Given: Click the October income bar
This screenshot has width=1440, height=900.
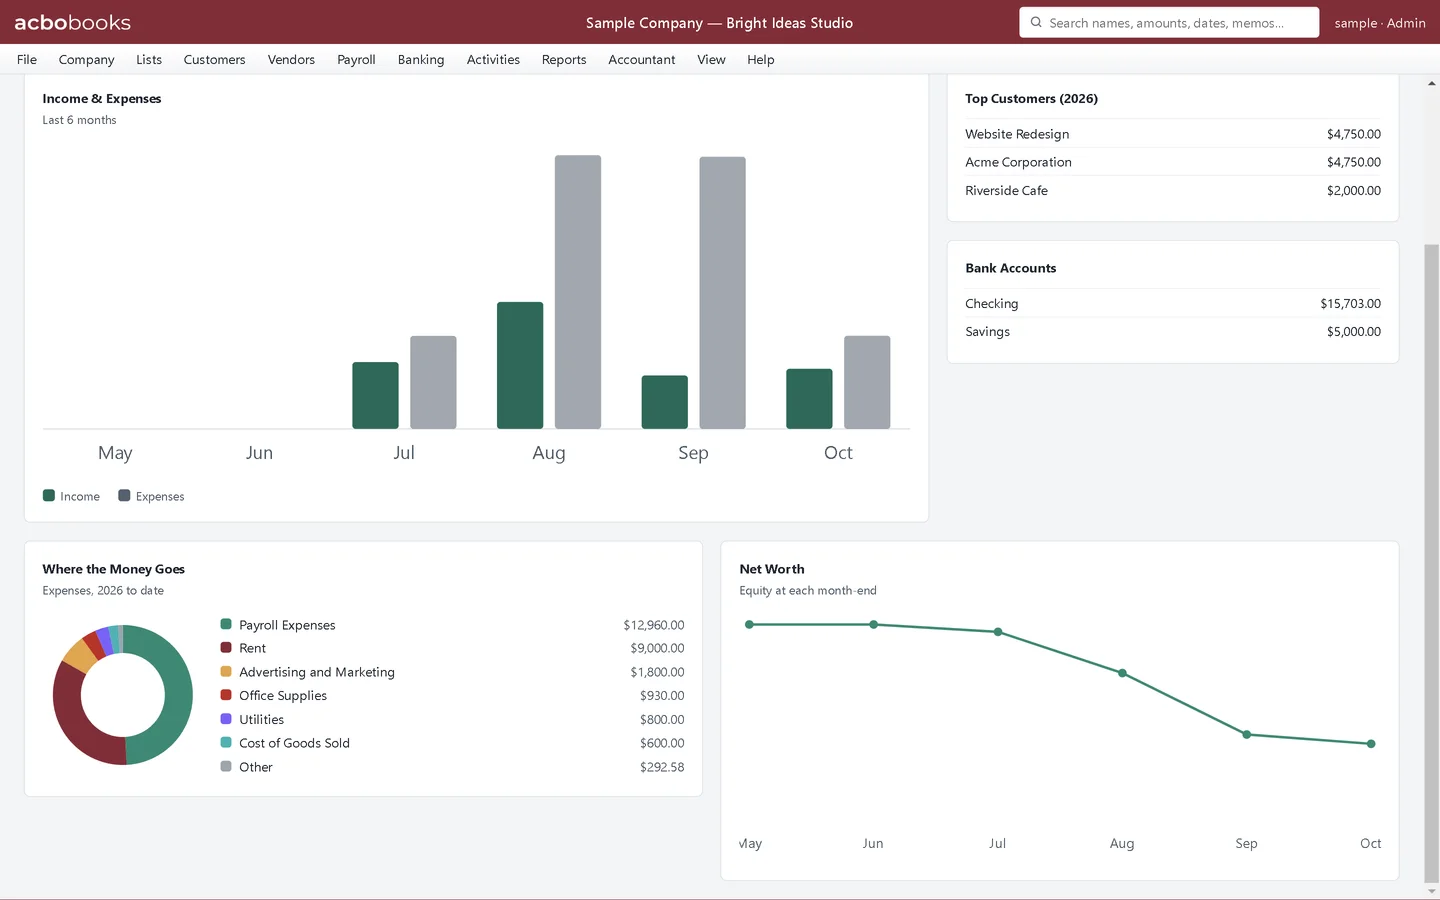Looking at the screenshot, I should 809,399.
